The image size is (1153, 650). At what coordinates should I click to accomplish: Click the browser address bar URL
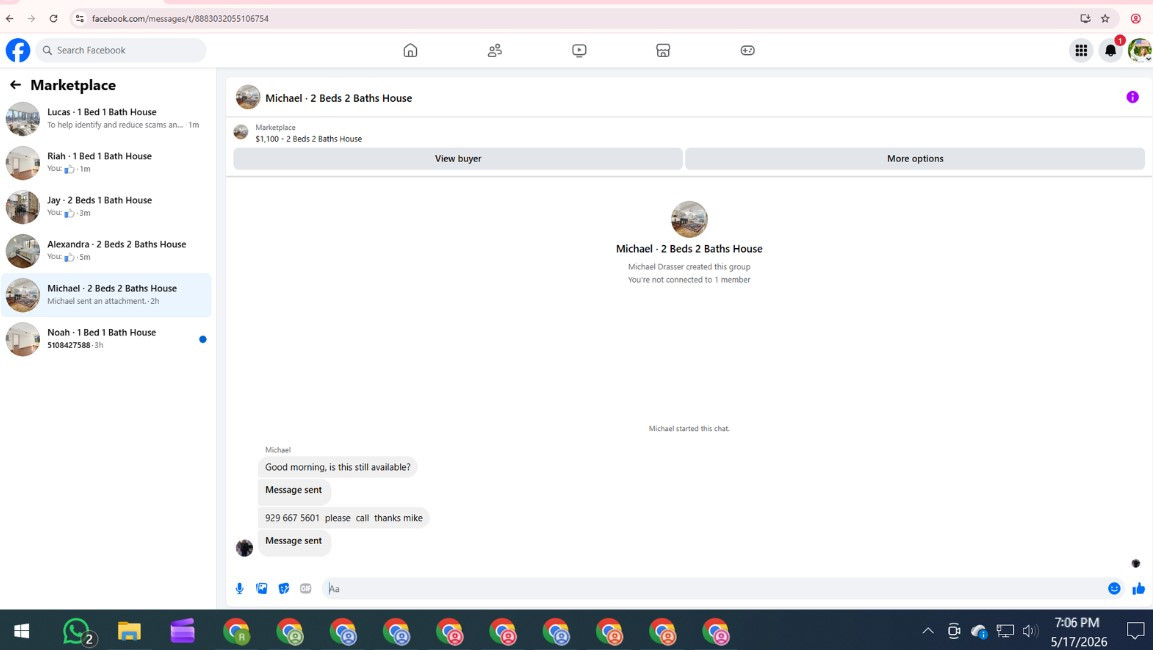(x=180, y=18)
